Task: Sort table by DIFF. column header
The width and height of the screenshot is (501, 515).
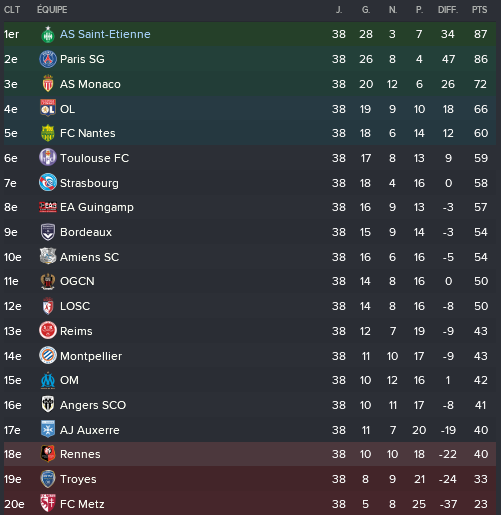Action: tap(448, 10)
